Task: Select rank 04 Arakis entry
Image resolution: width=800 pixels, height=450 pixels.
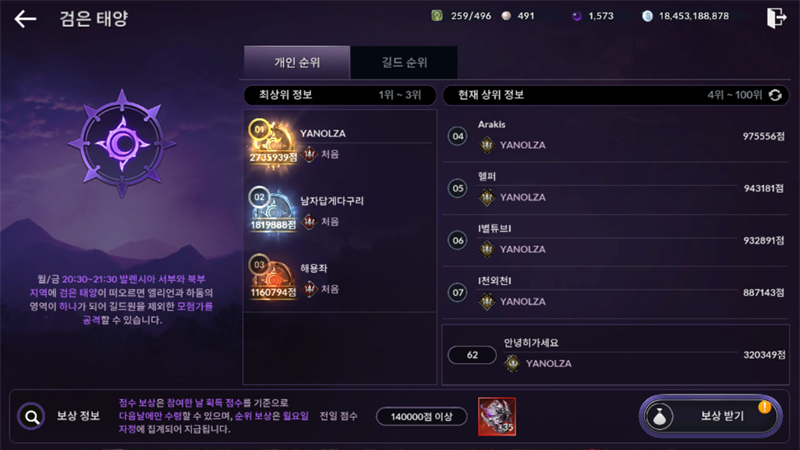Action: point(615,136)
